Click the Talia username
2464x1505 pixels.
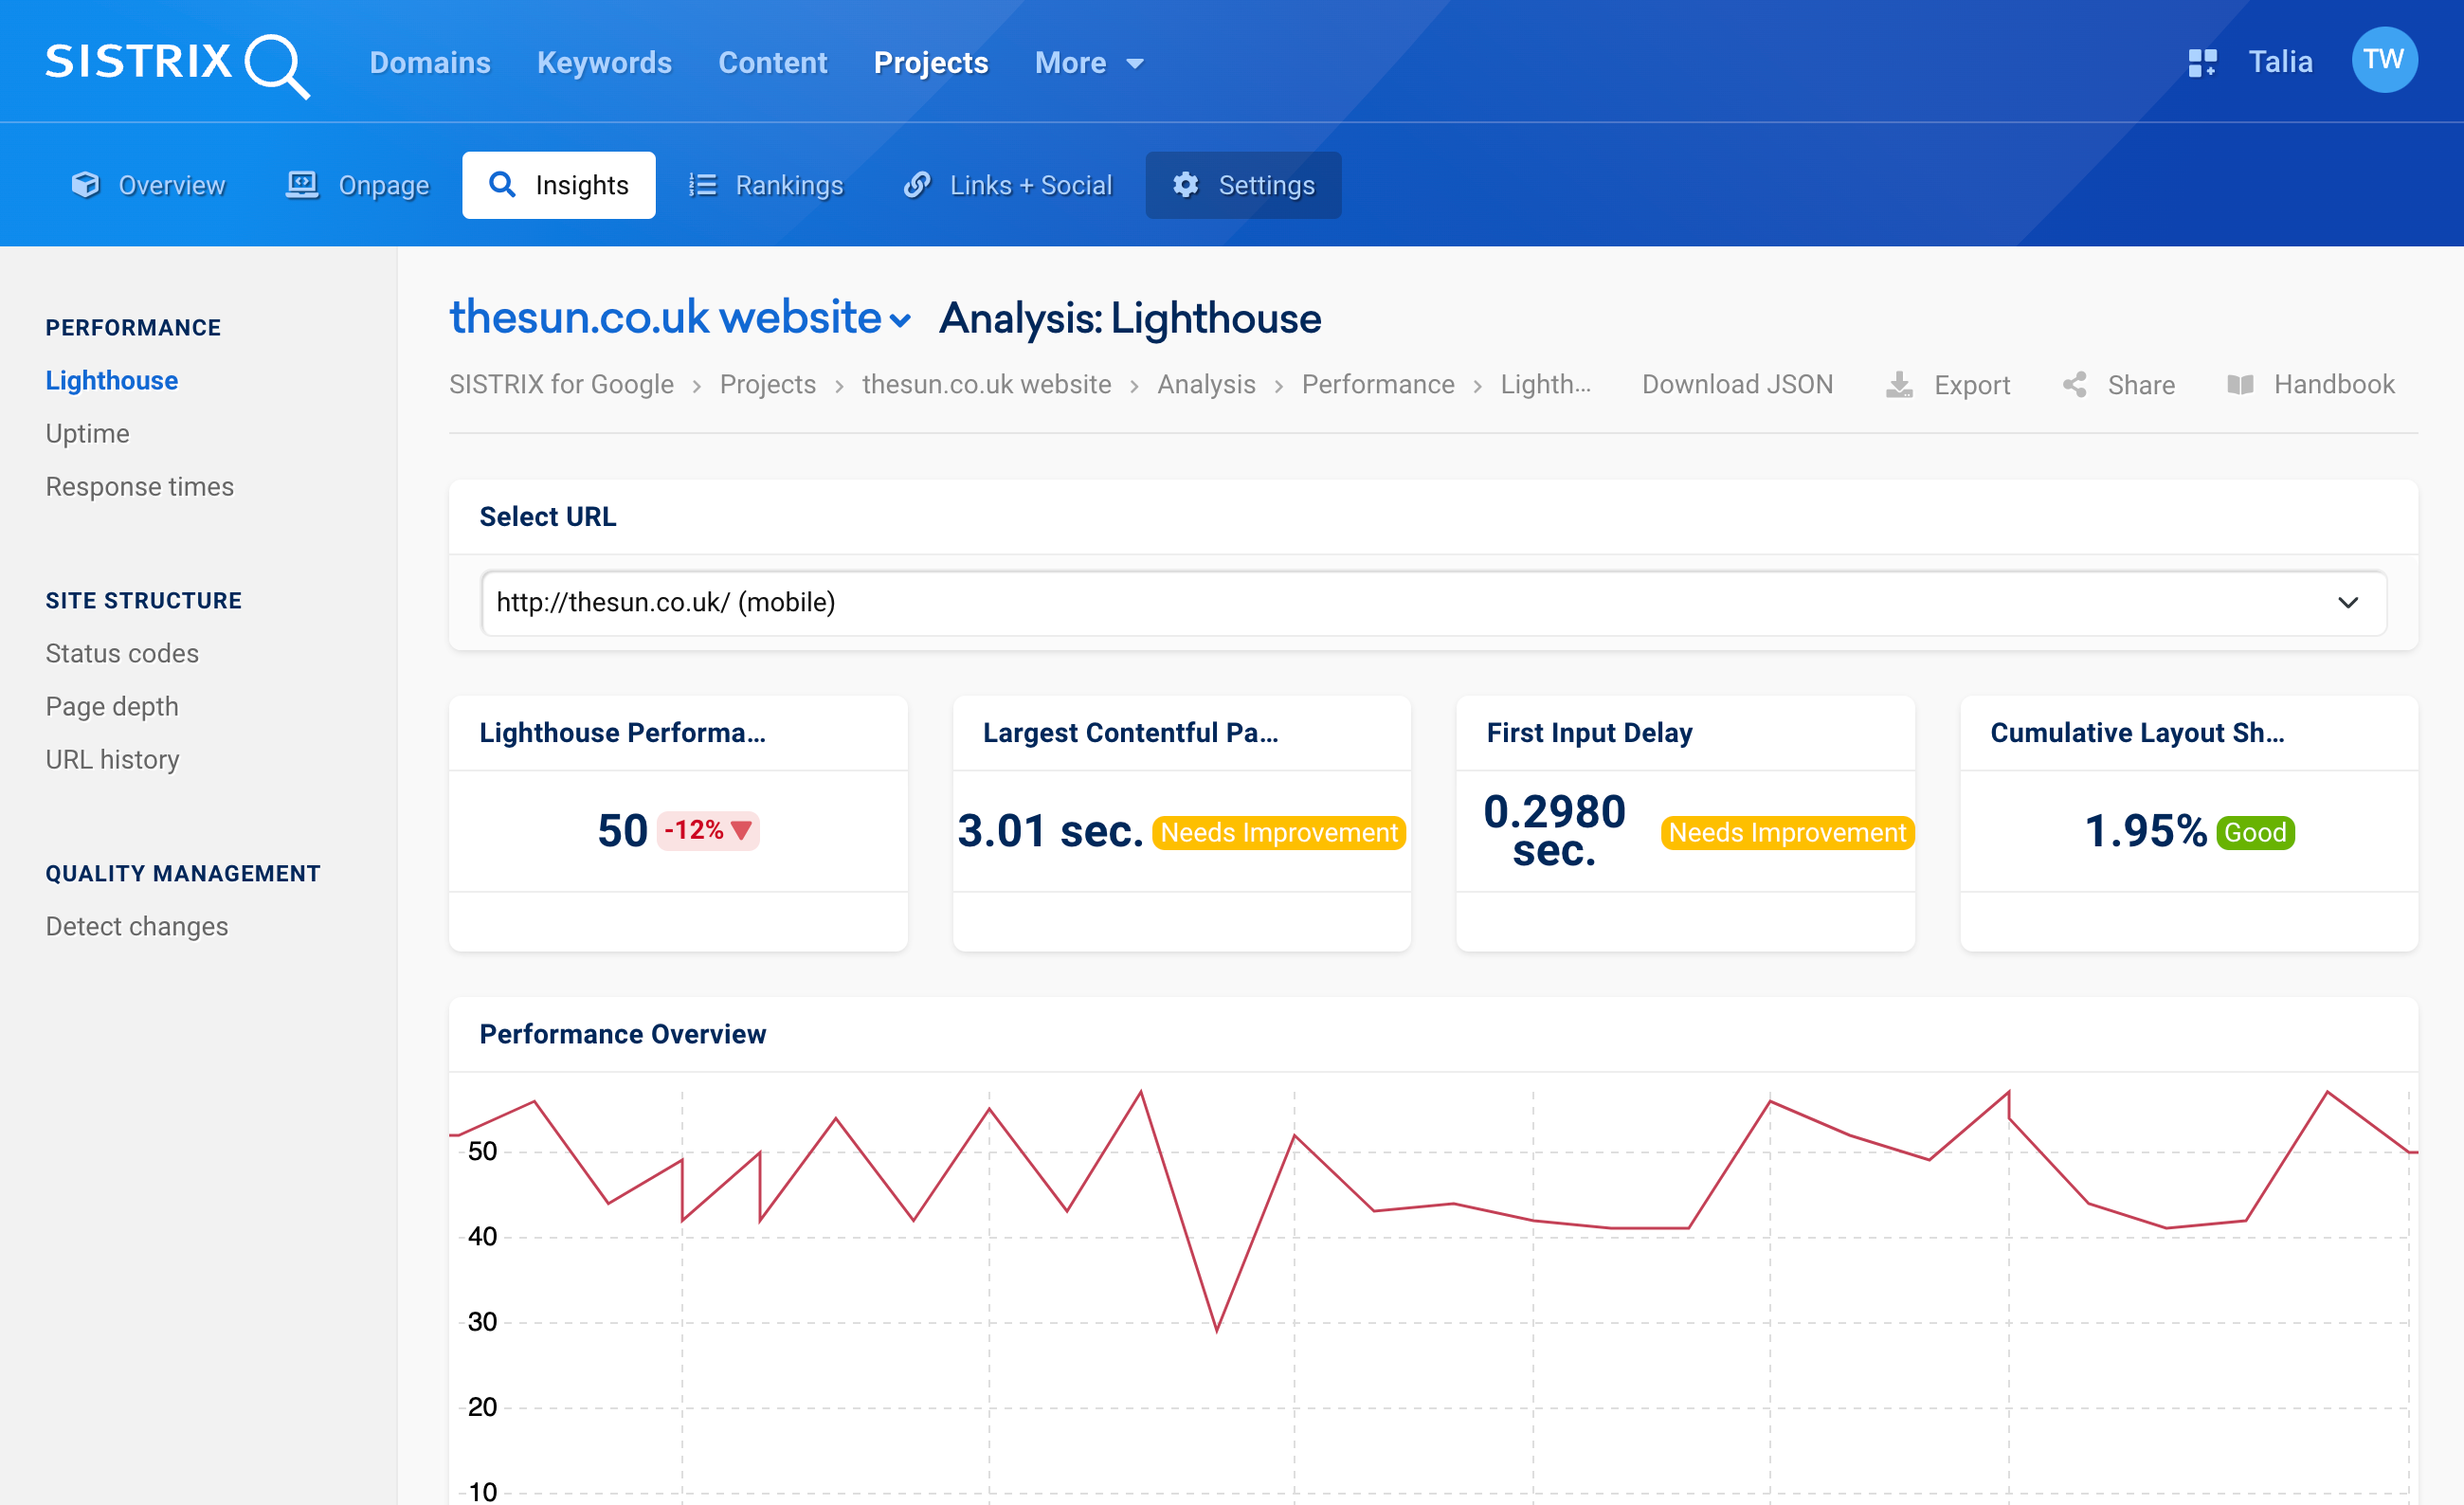[2280, 62]
